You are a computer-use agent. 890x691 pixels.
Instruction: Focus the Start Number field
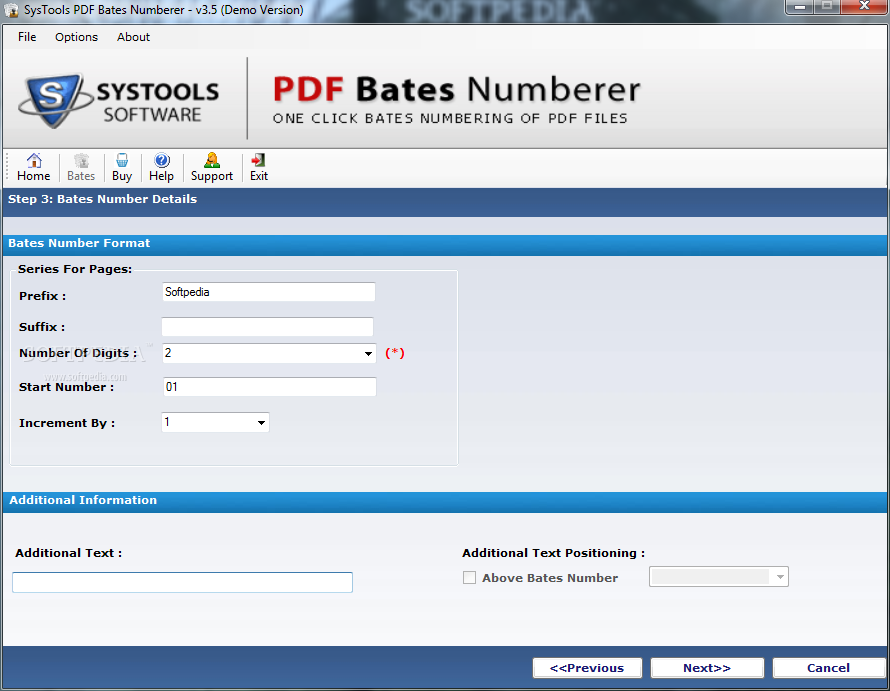click(269, 387)
